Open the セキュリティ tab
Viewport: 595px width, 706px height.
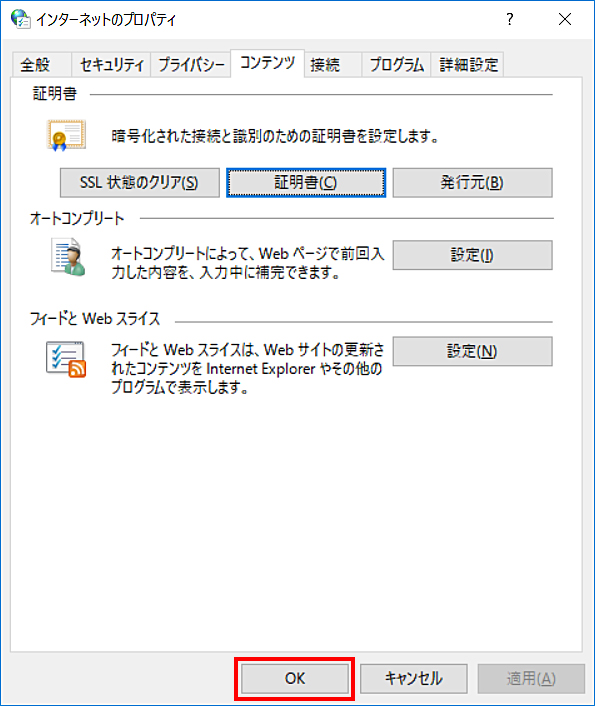[111, 65]
